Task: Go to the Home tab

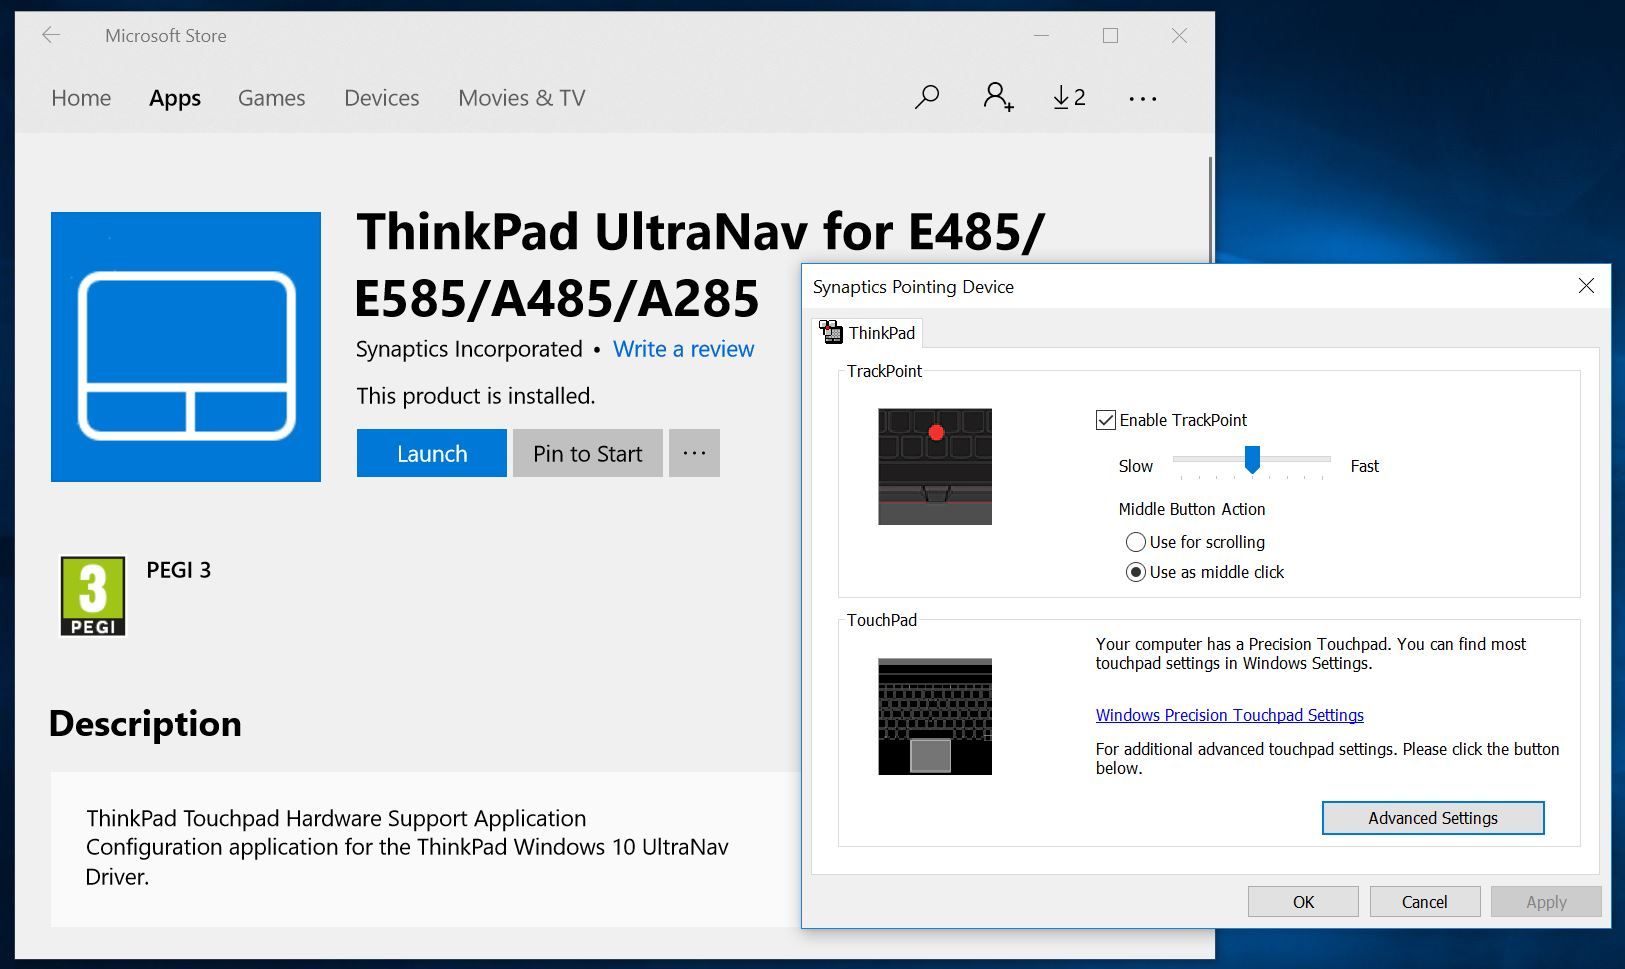Action: [81, 98]
